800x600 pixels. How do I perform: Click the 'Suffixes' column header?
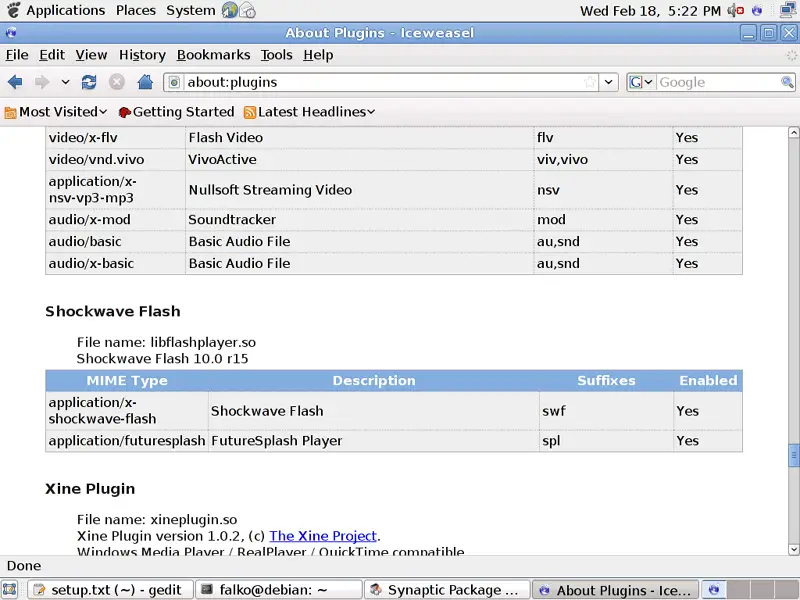[606, 381]
